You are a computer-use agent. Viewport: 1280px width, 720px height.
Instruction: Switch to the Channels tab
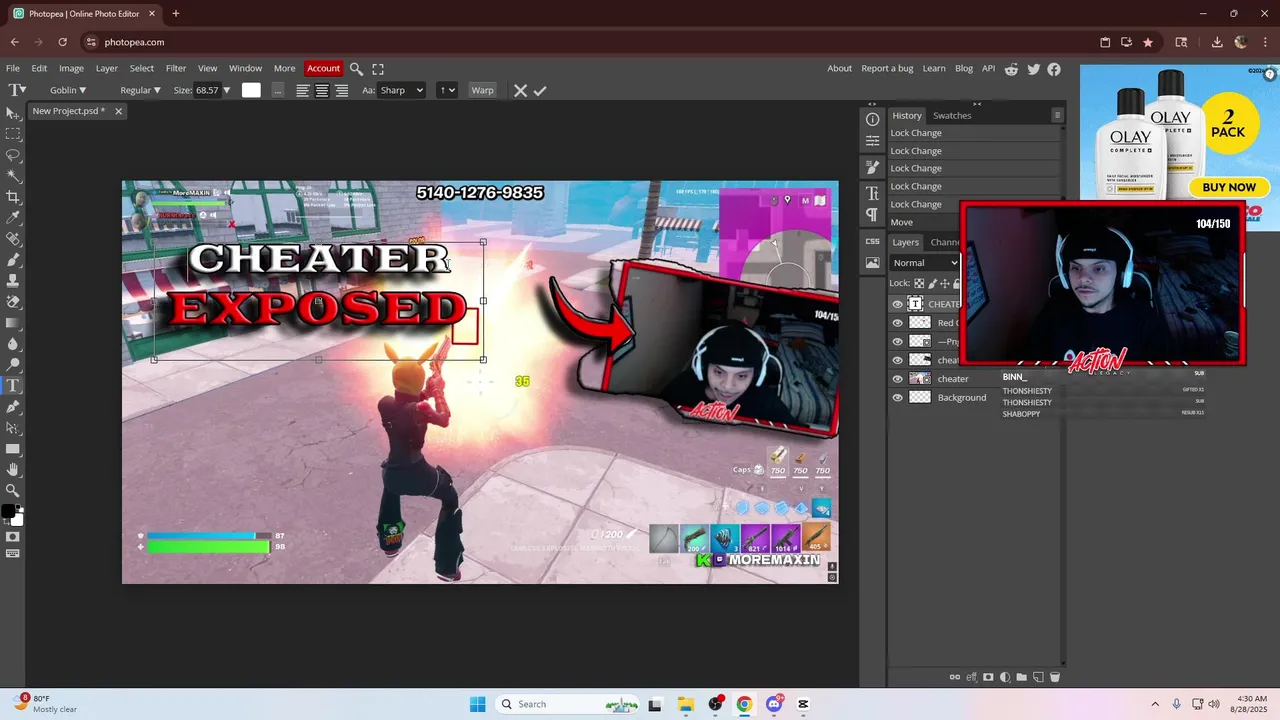945,242
